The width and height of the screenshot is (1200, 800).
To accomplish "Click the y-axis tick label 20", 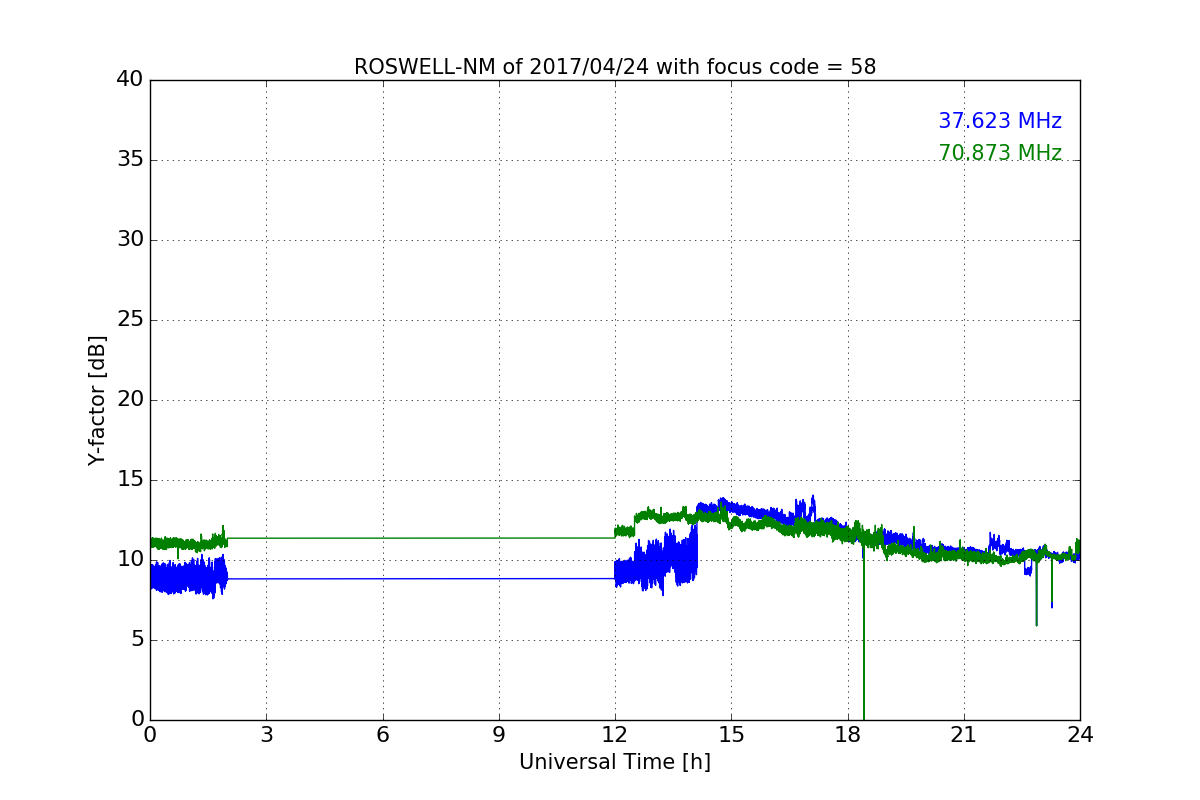I will point(130,400).
